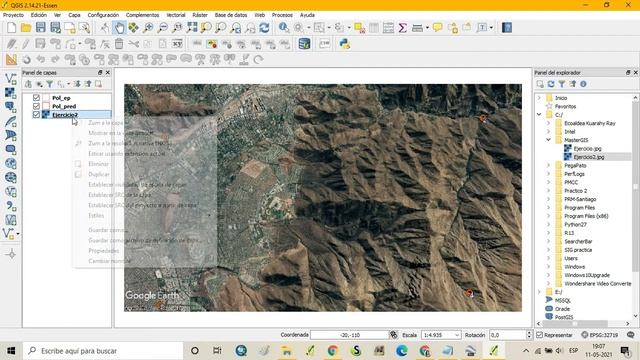The image size is (640, 360).
Task: Toggle the Representar render checkbox
Action: click(539, 335)
